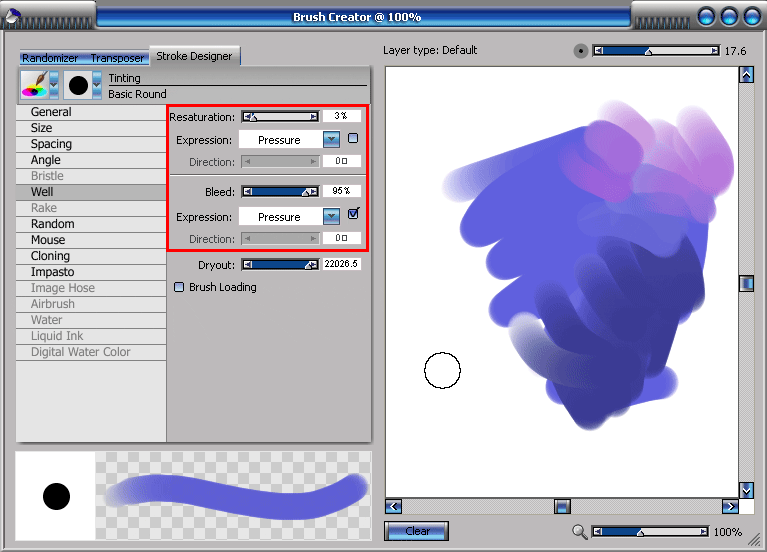Click Resaturation slider left arrow
The image size is (767, 552).
coord(248,116)
